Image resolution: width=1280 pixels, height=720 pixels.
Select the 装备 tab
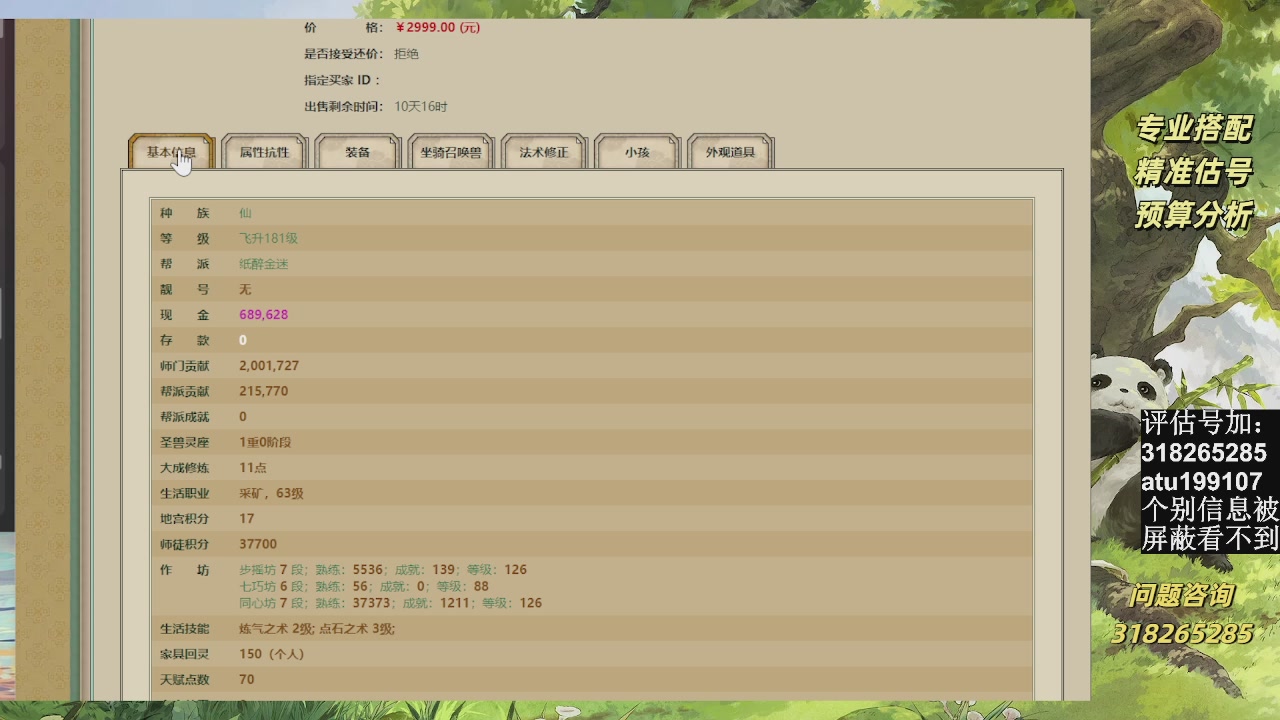coord(358,152)
